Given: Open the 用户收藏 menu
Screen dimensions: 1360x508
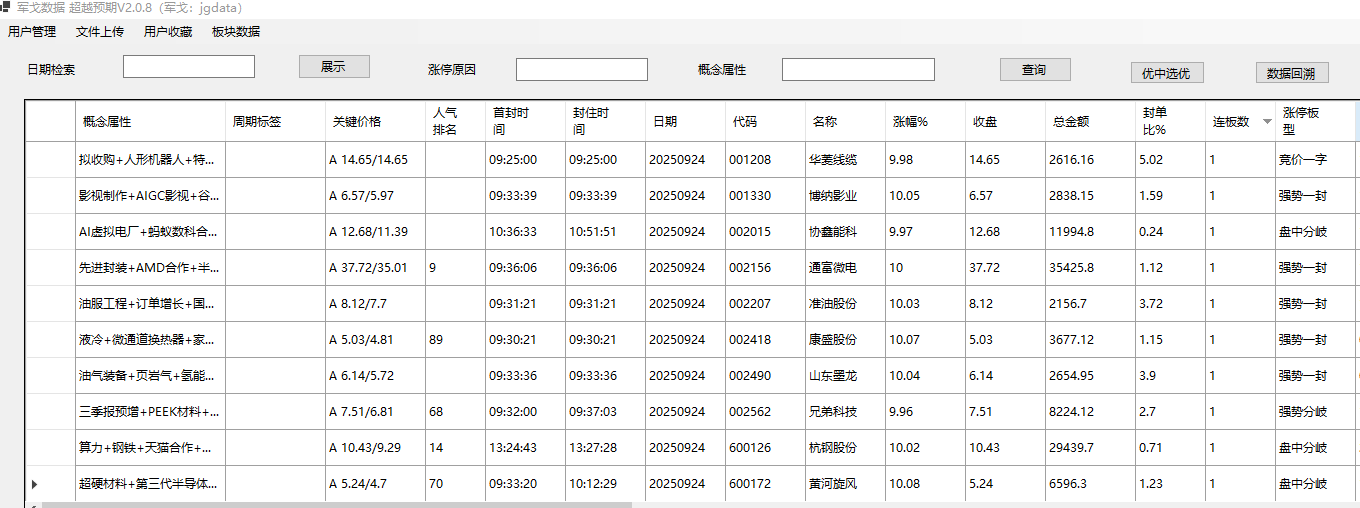Looking at the screenshot, I should 168,32.
